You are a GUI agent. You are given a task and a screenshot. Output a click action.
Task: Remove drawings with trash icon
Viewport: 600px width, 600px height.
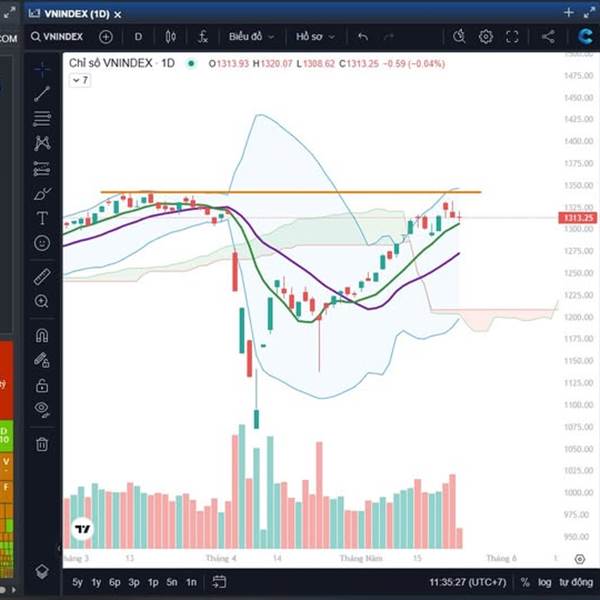pos(42,444)
